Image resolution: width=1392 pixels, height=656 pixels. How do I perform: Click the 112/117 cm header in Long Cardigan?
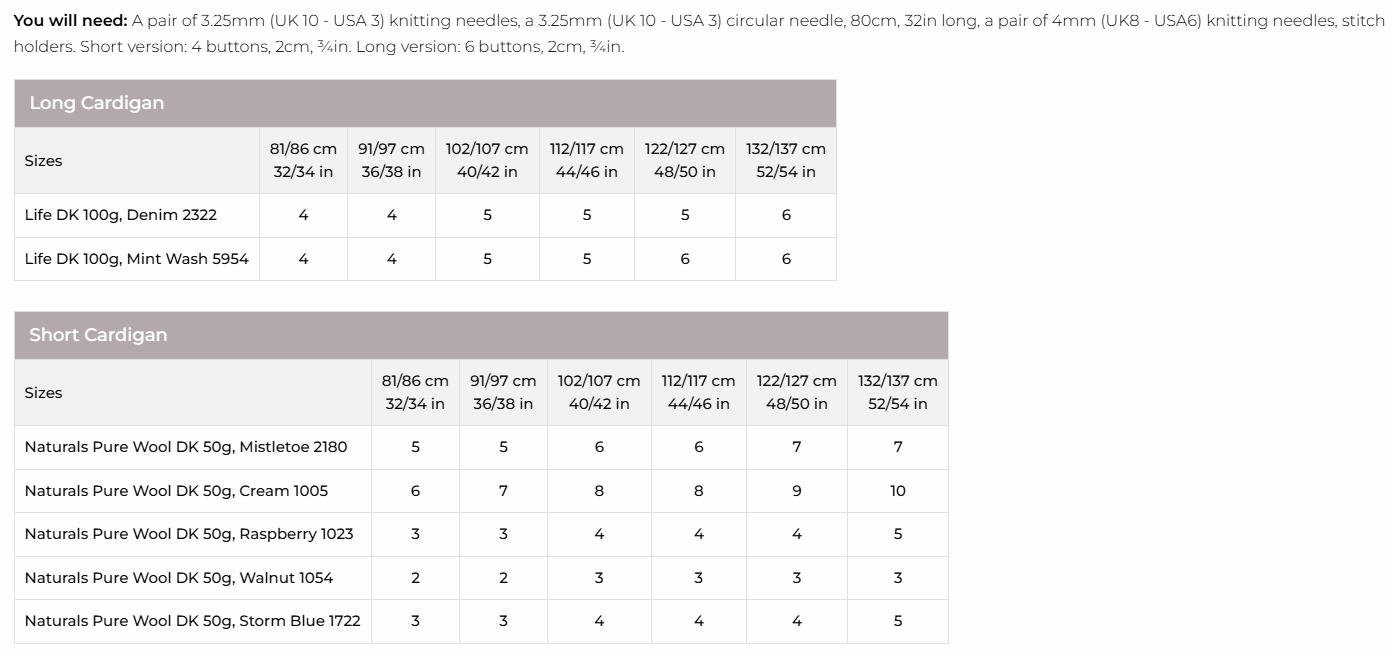(587, 160)
